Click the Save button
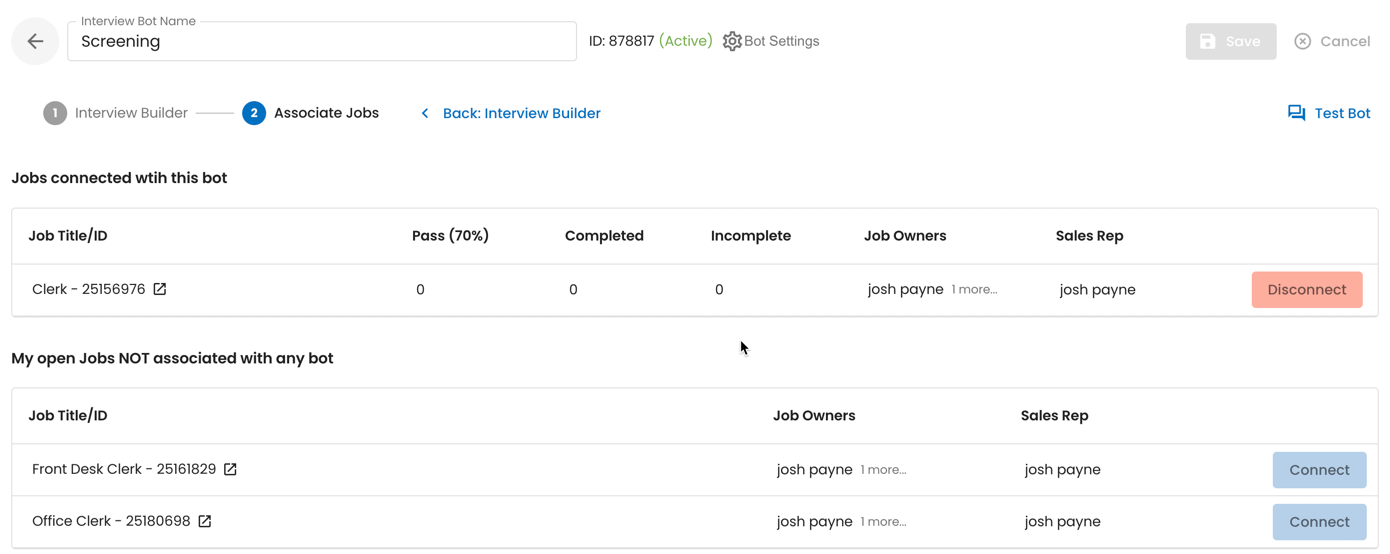This screenshot has width=1390, height=554. (1231, 41)
